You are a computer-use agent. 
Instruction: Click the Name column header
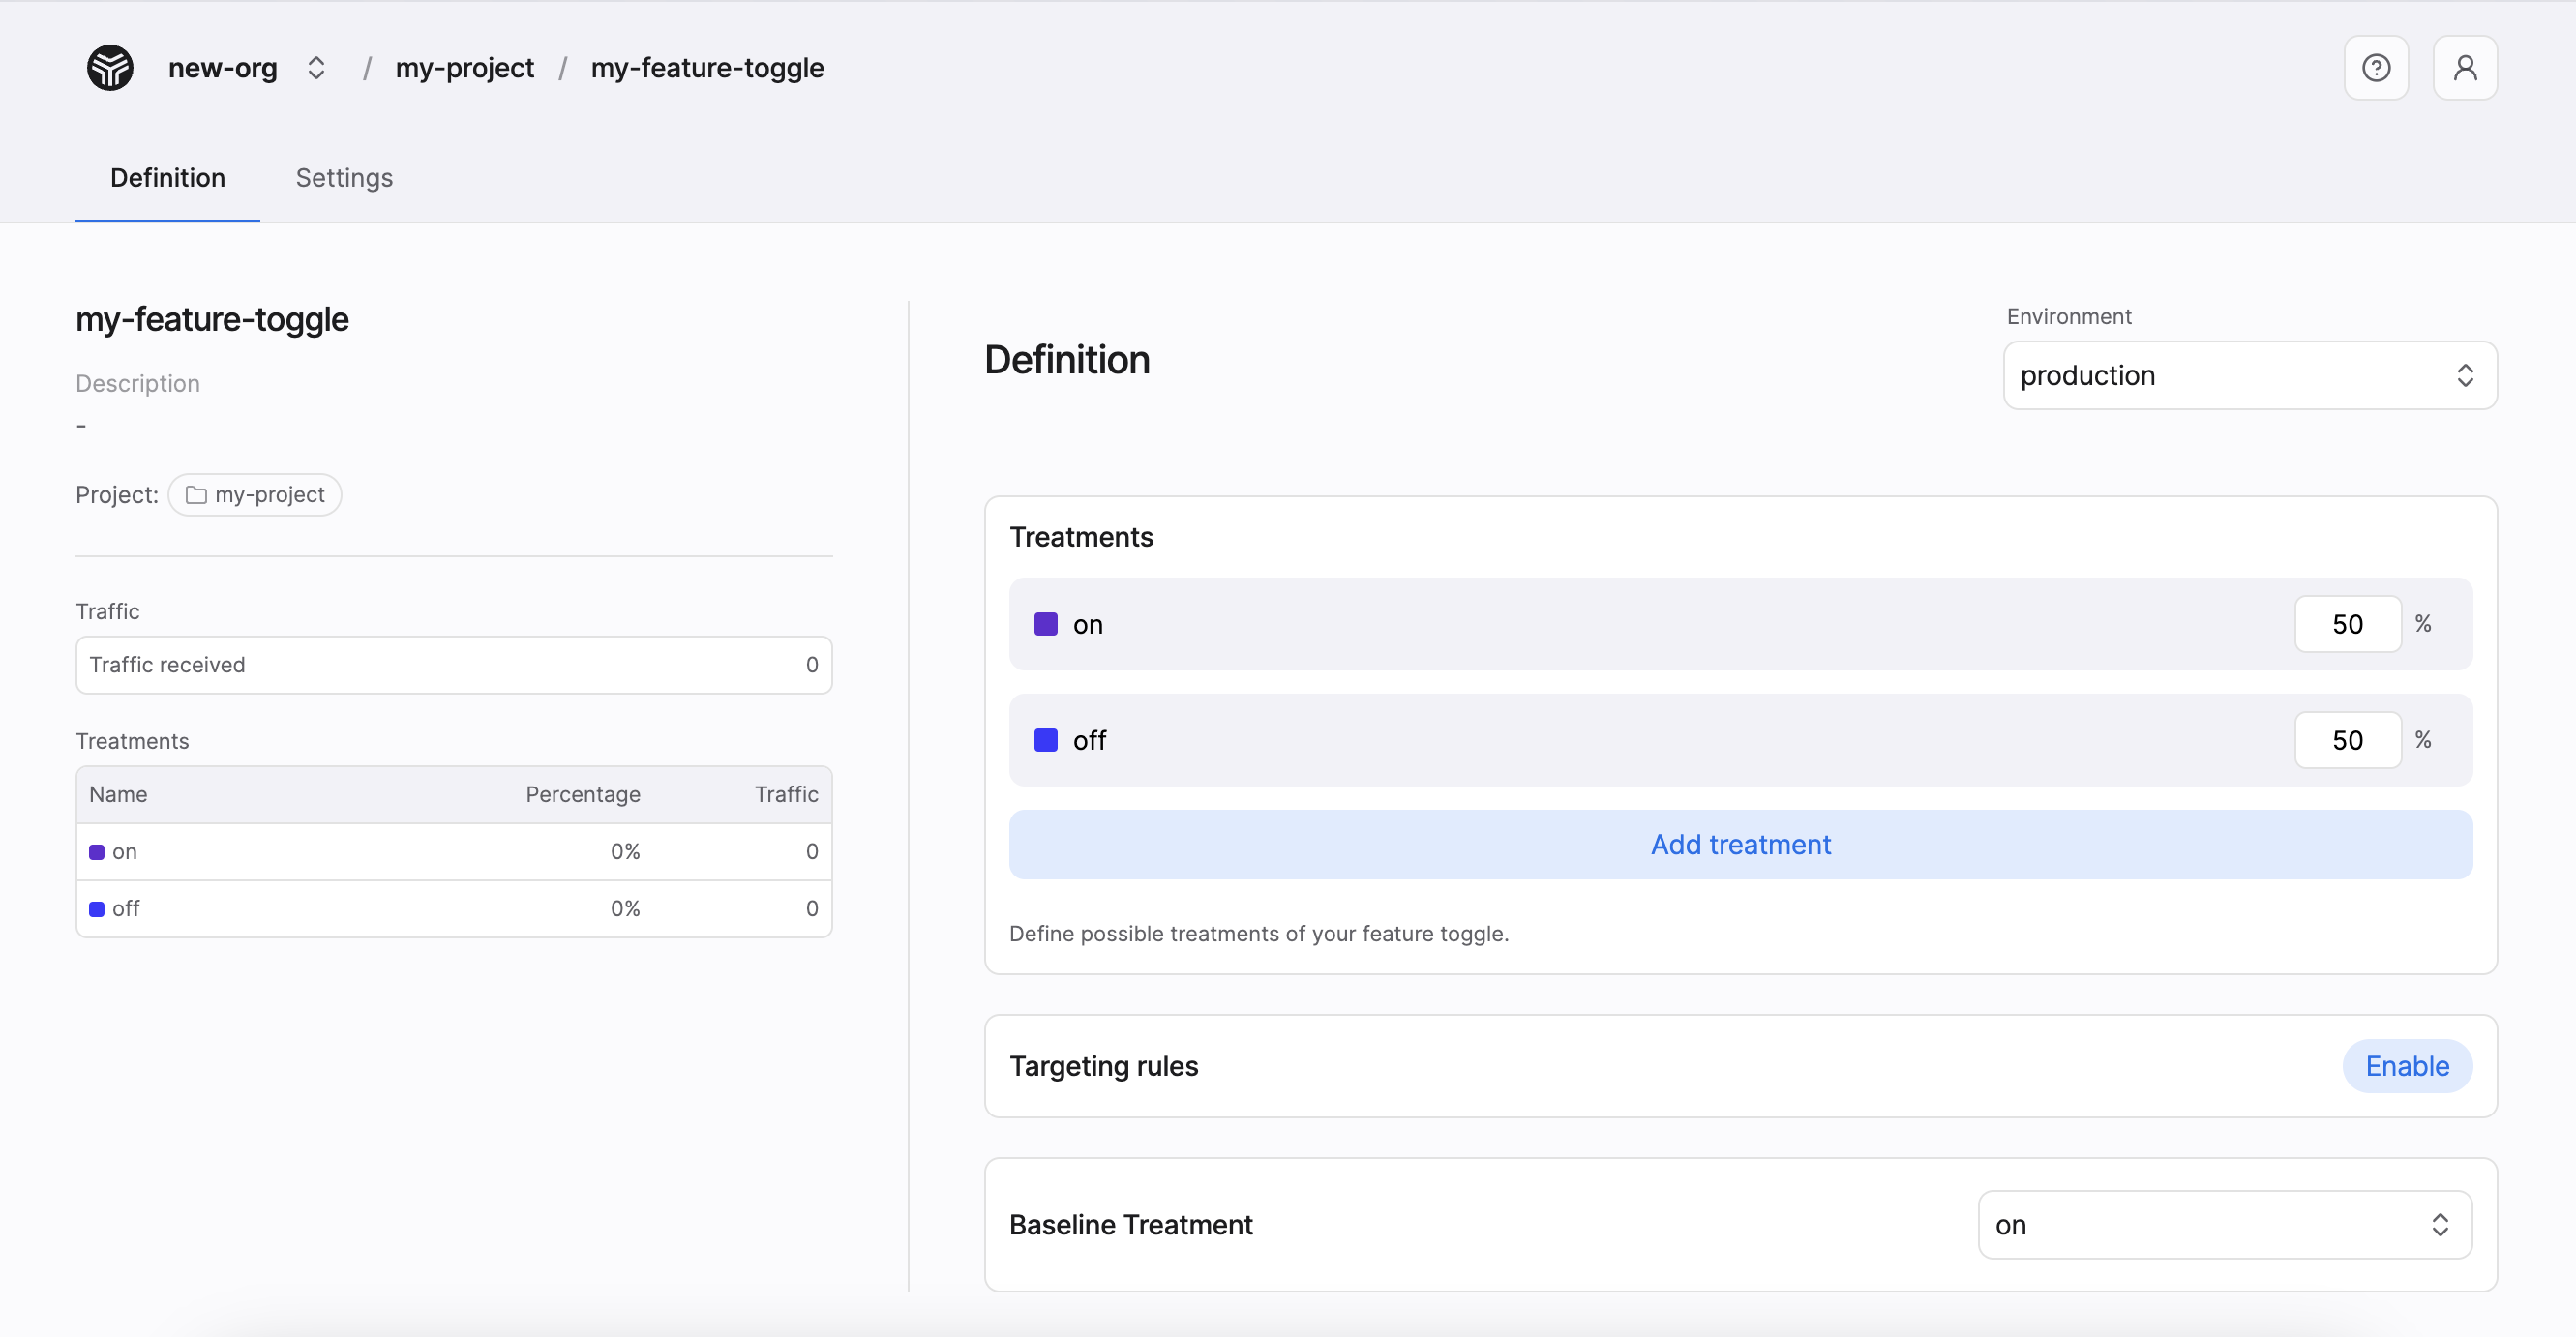(118, 794)
